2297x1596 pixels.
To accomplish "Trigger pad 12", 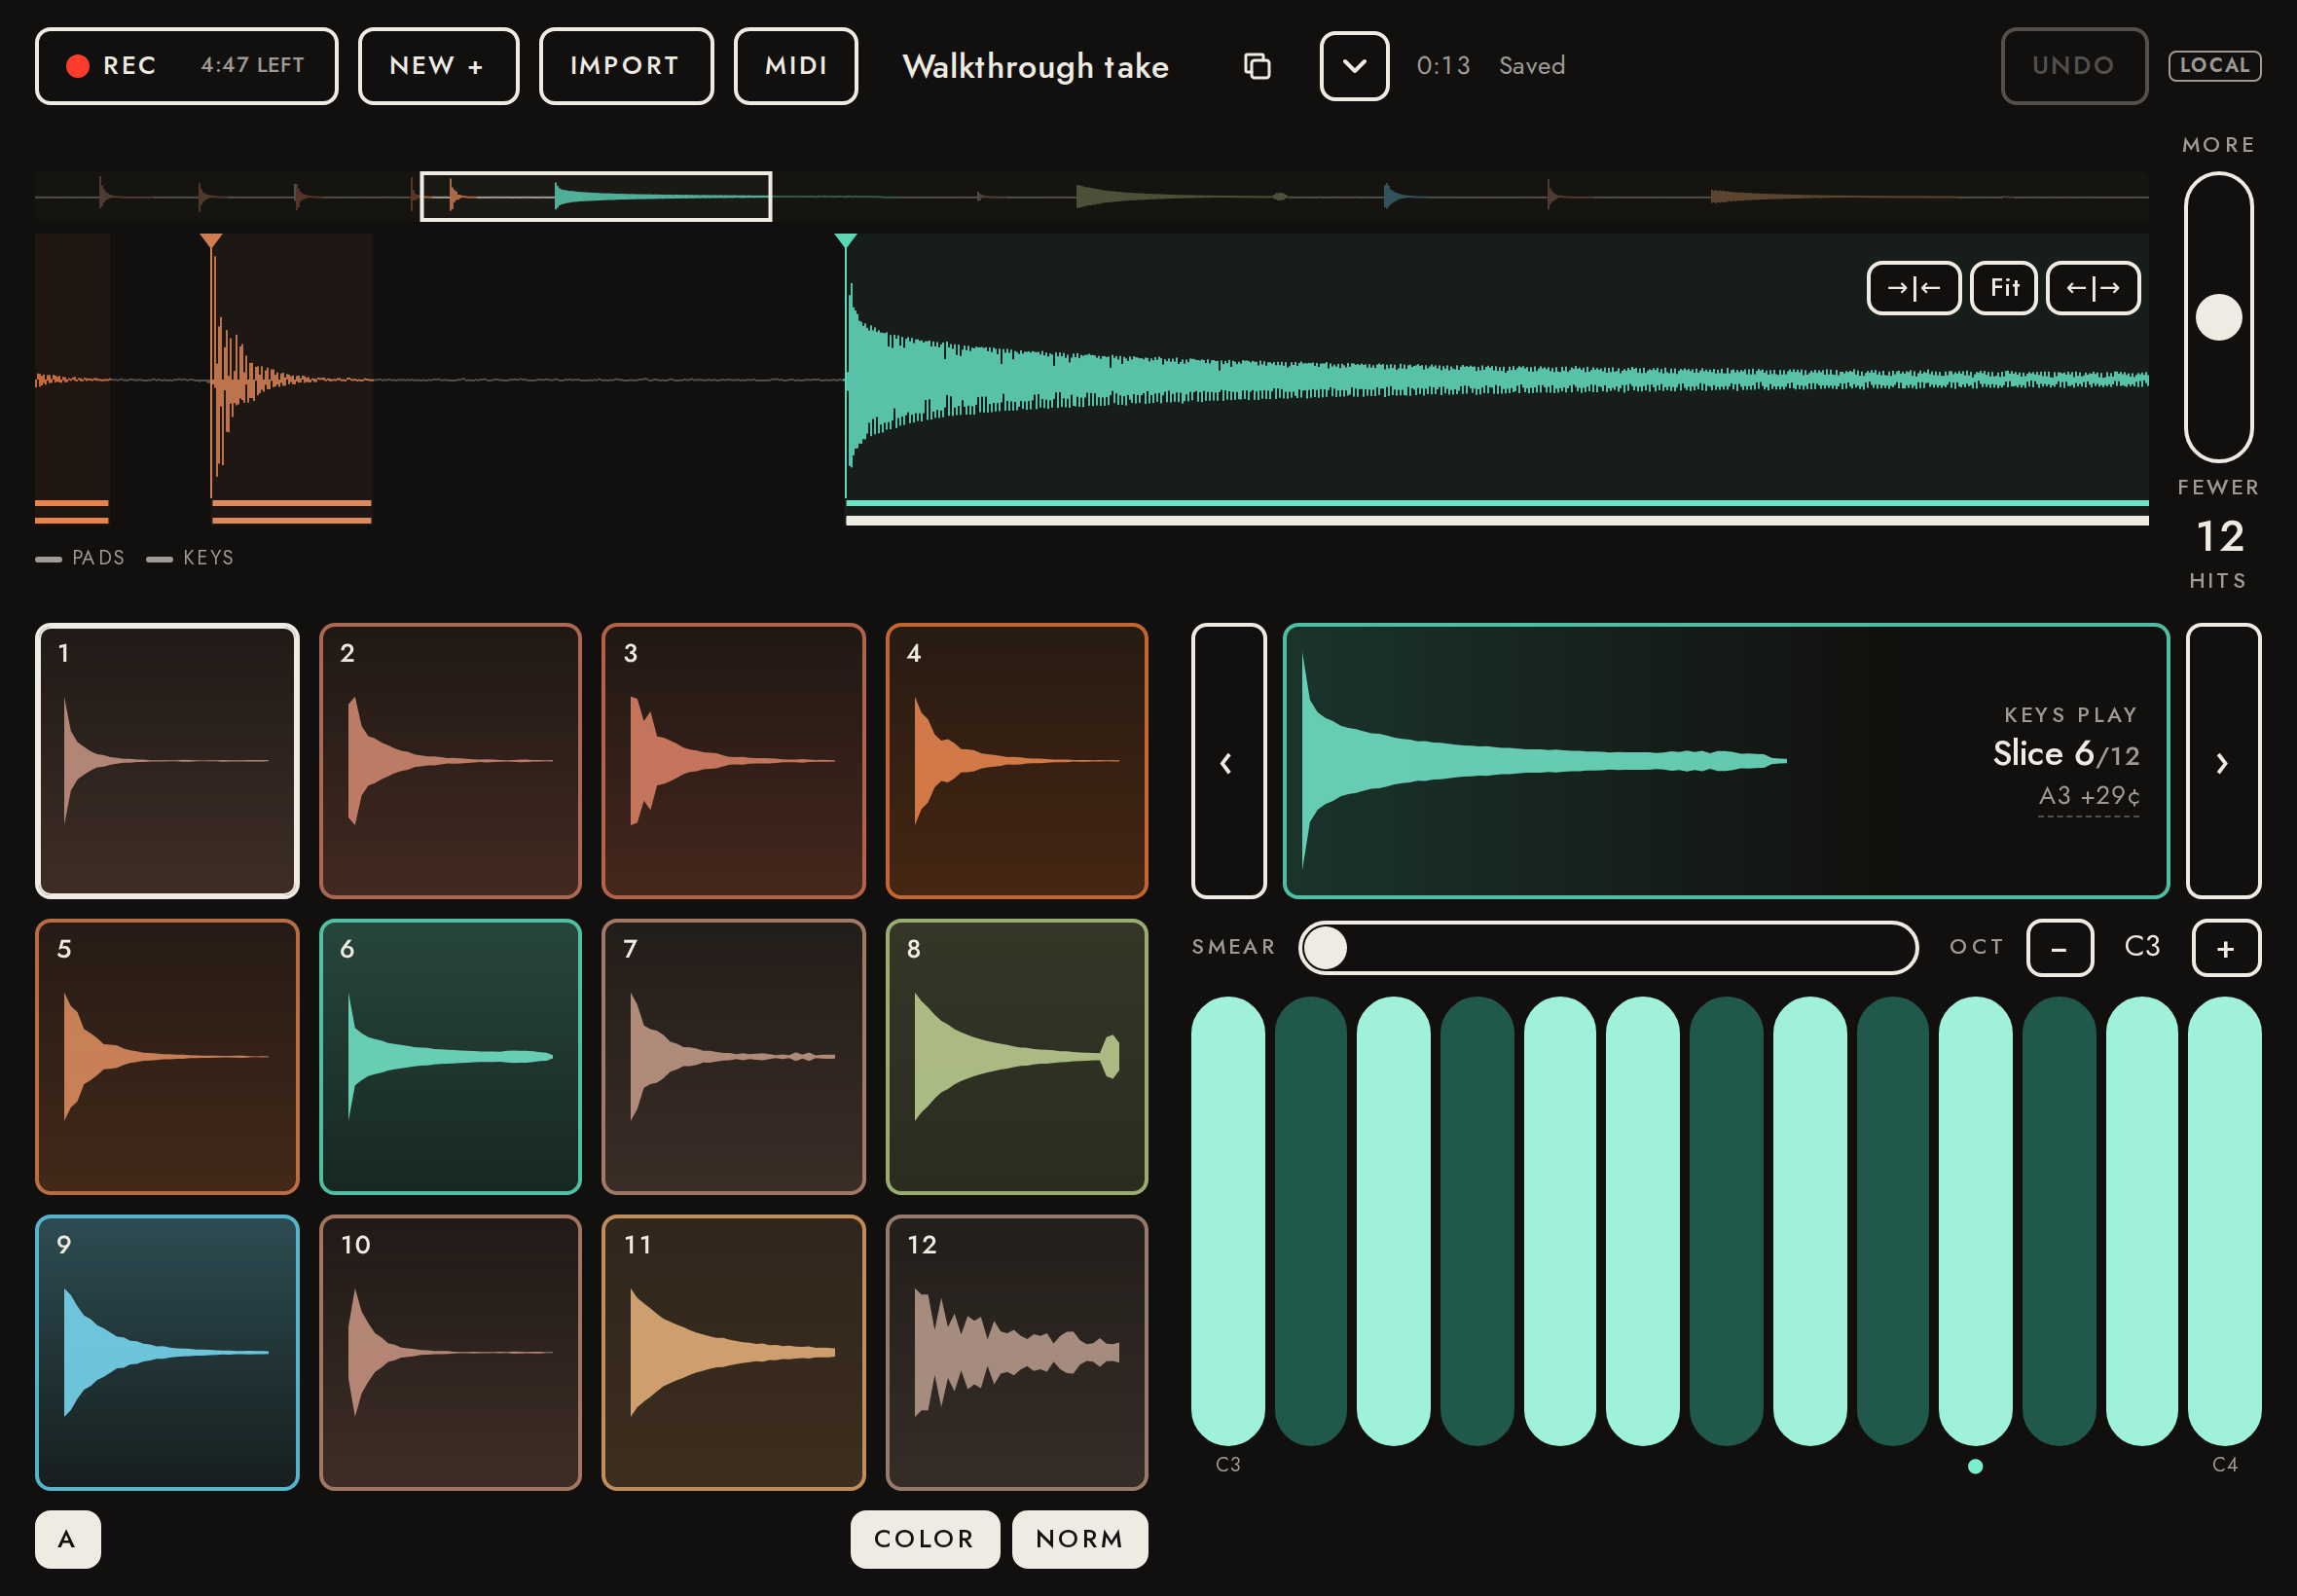I will (x=1017, y=1353).
